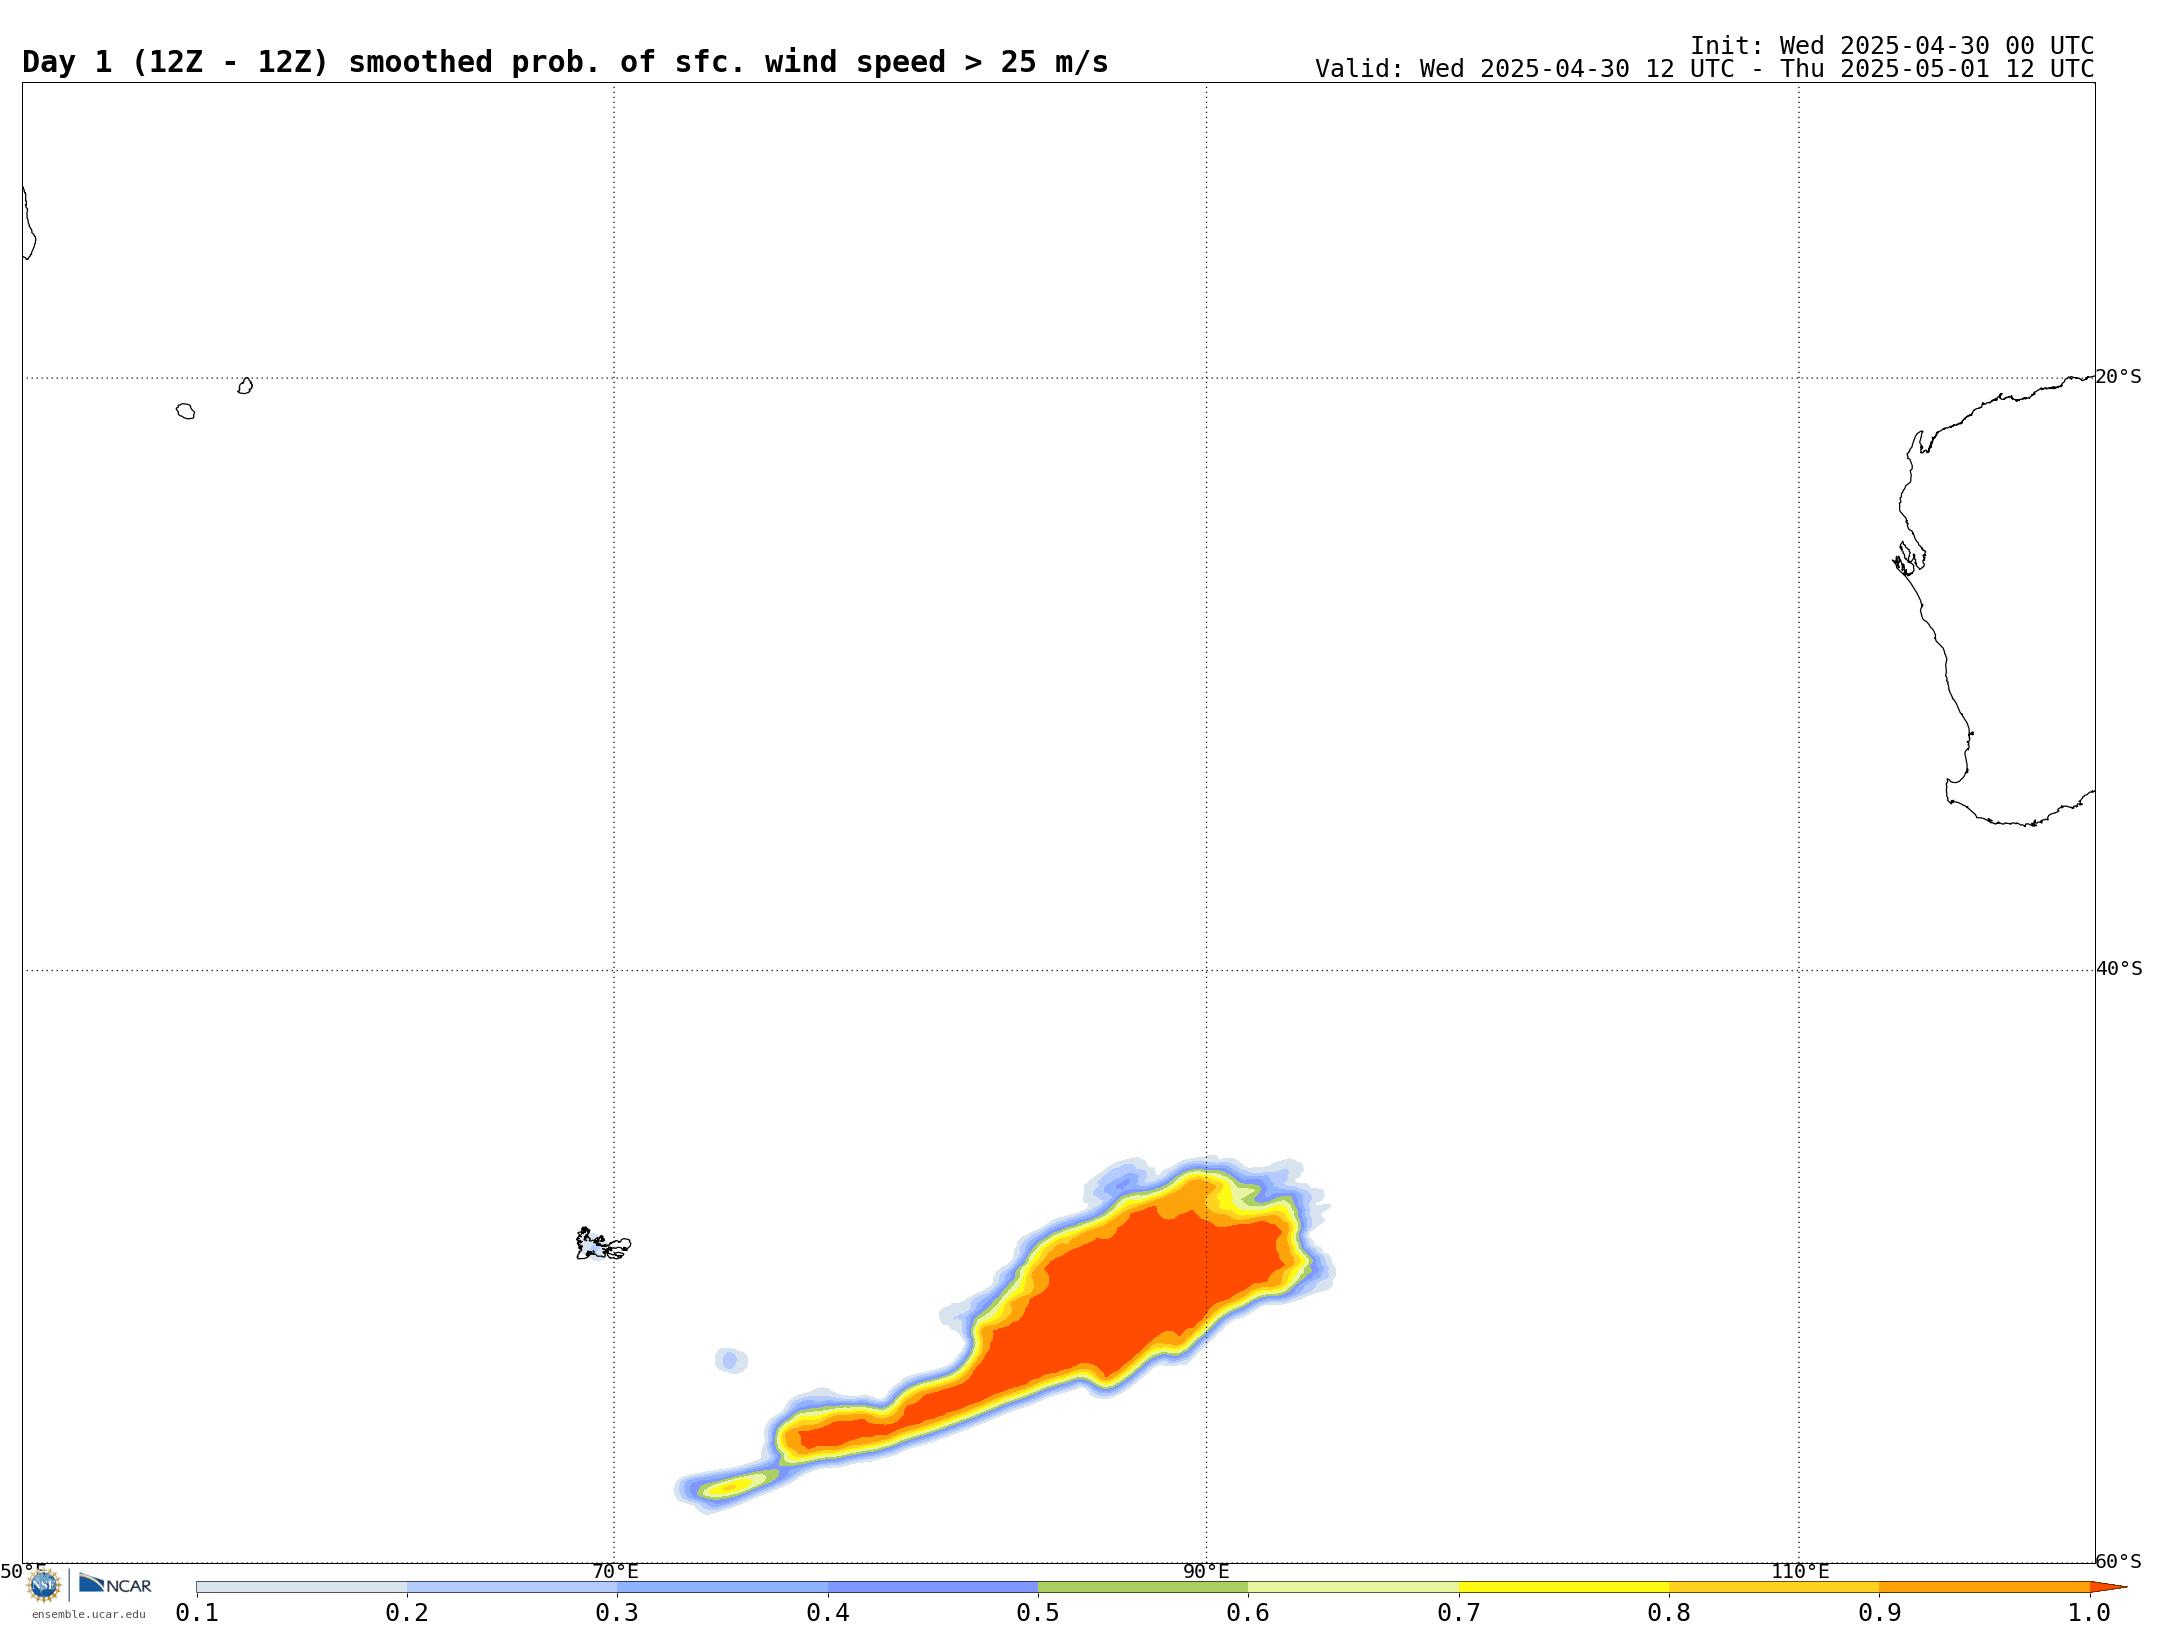Click the small yellow probability patch at the southwest tip

coord(732,1486)
